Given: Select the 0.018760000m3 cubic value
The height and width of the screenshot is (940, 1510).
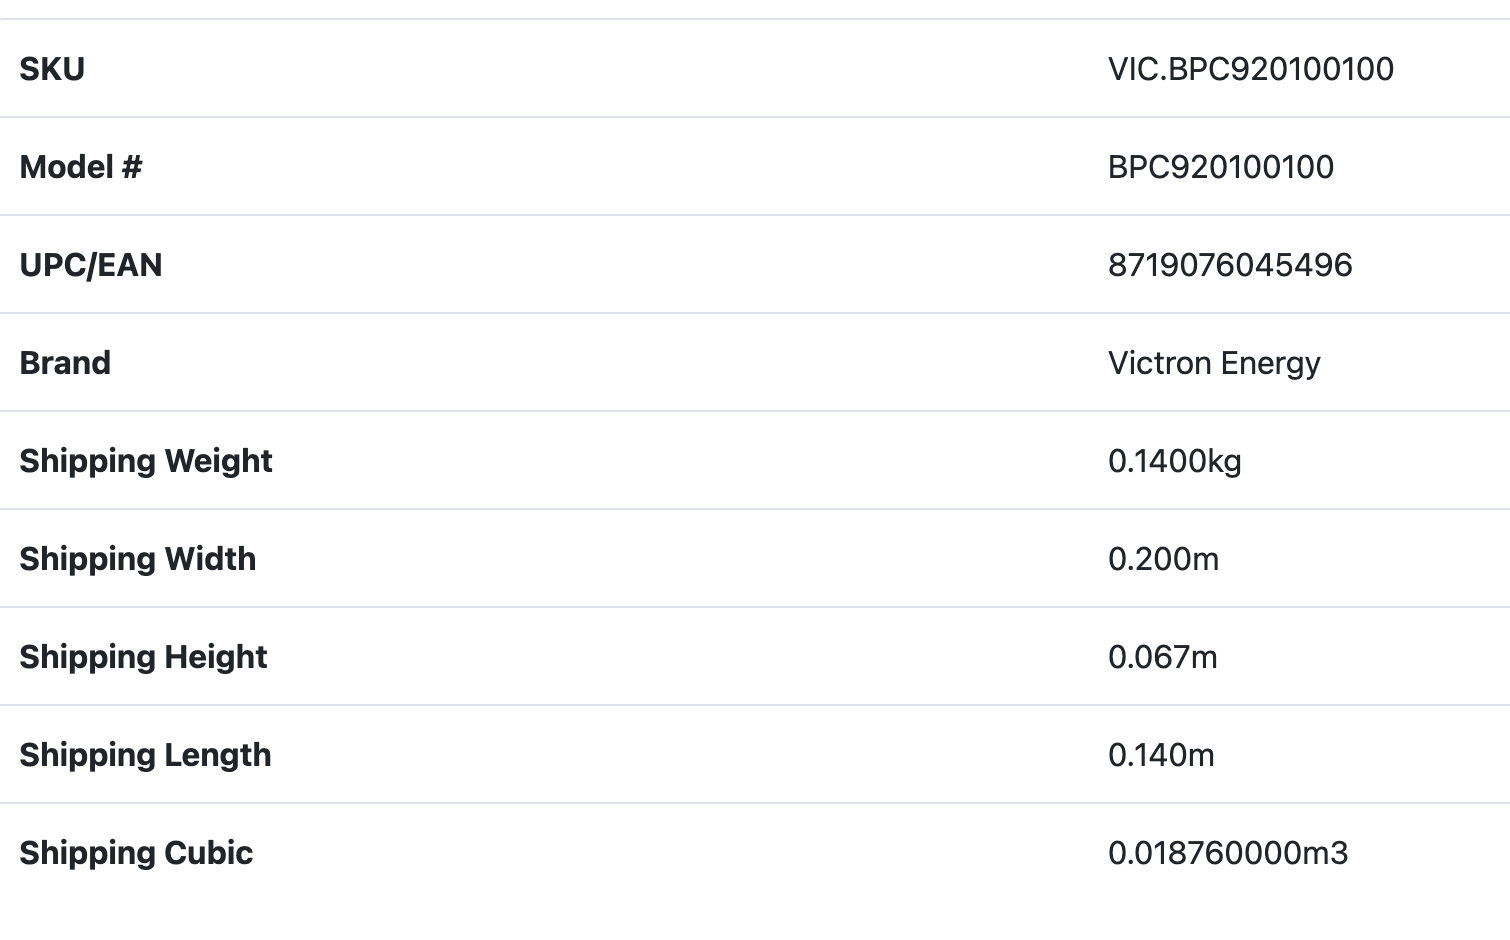Looking at the screenshot, I should [x=1228, y=853].
